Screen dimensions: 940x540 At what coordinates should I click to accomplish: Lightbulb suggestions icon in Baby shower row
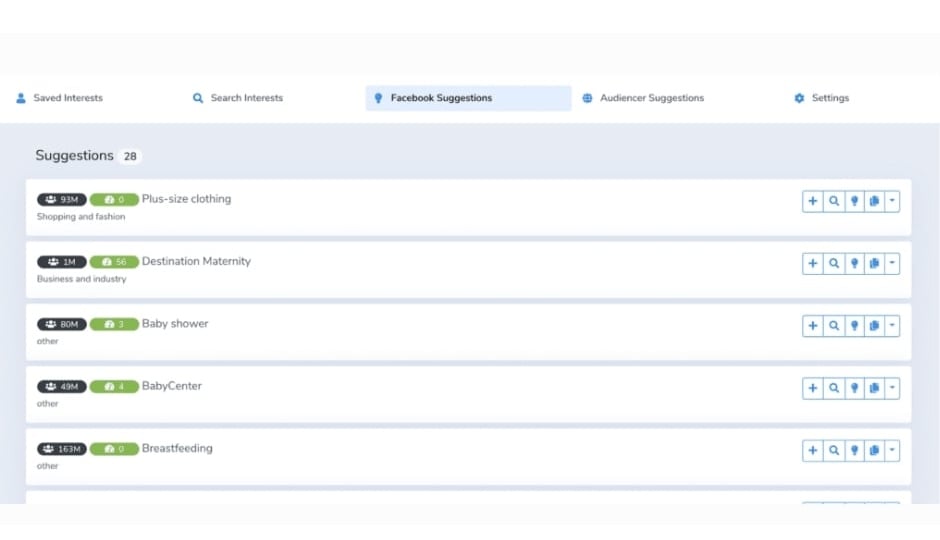pyautogui.click(x=854, y=326)
